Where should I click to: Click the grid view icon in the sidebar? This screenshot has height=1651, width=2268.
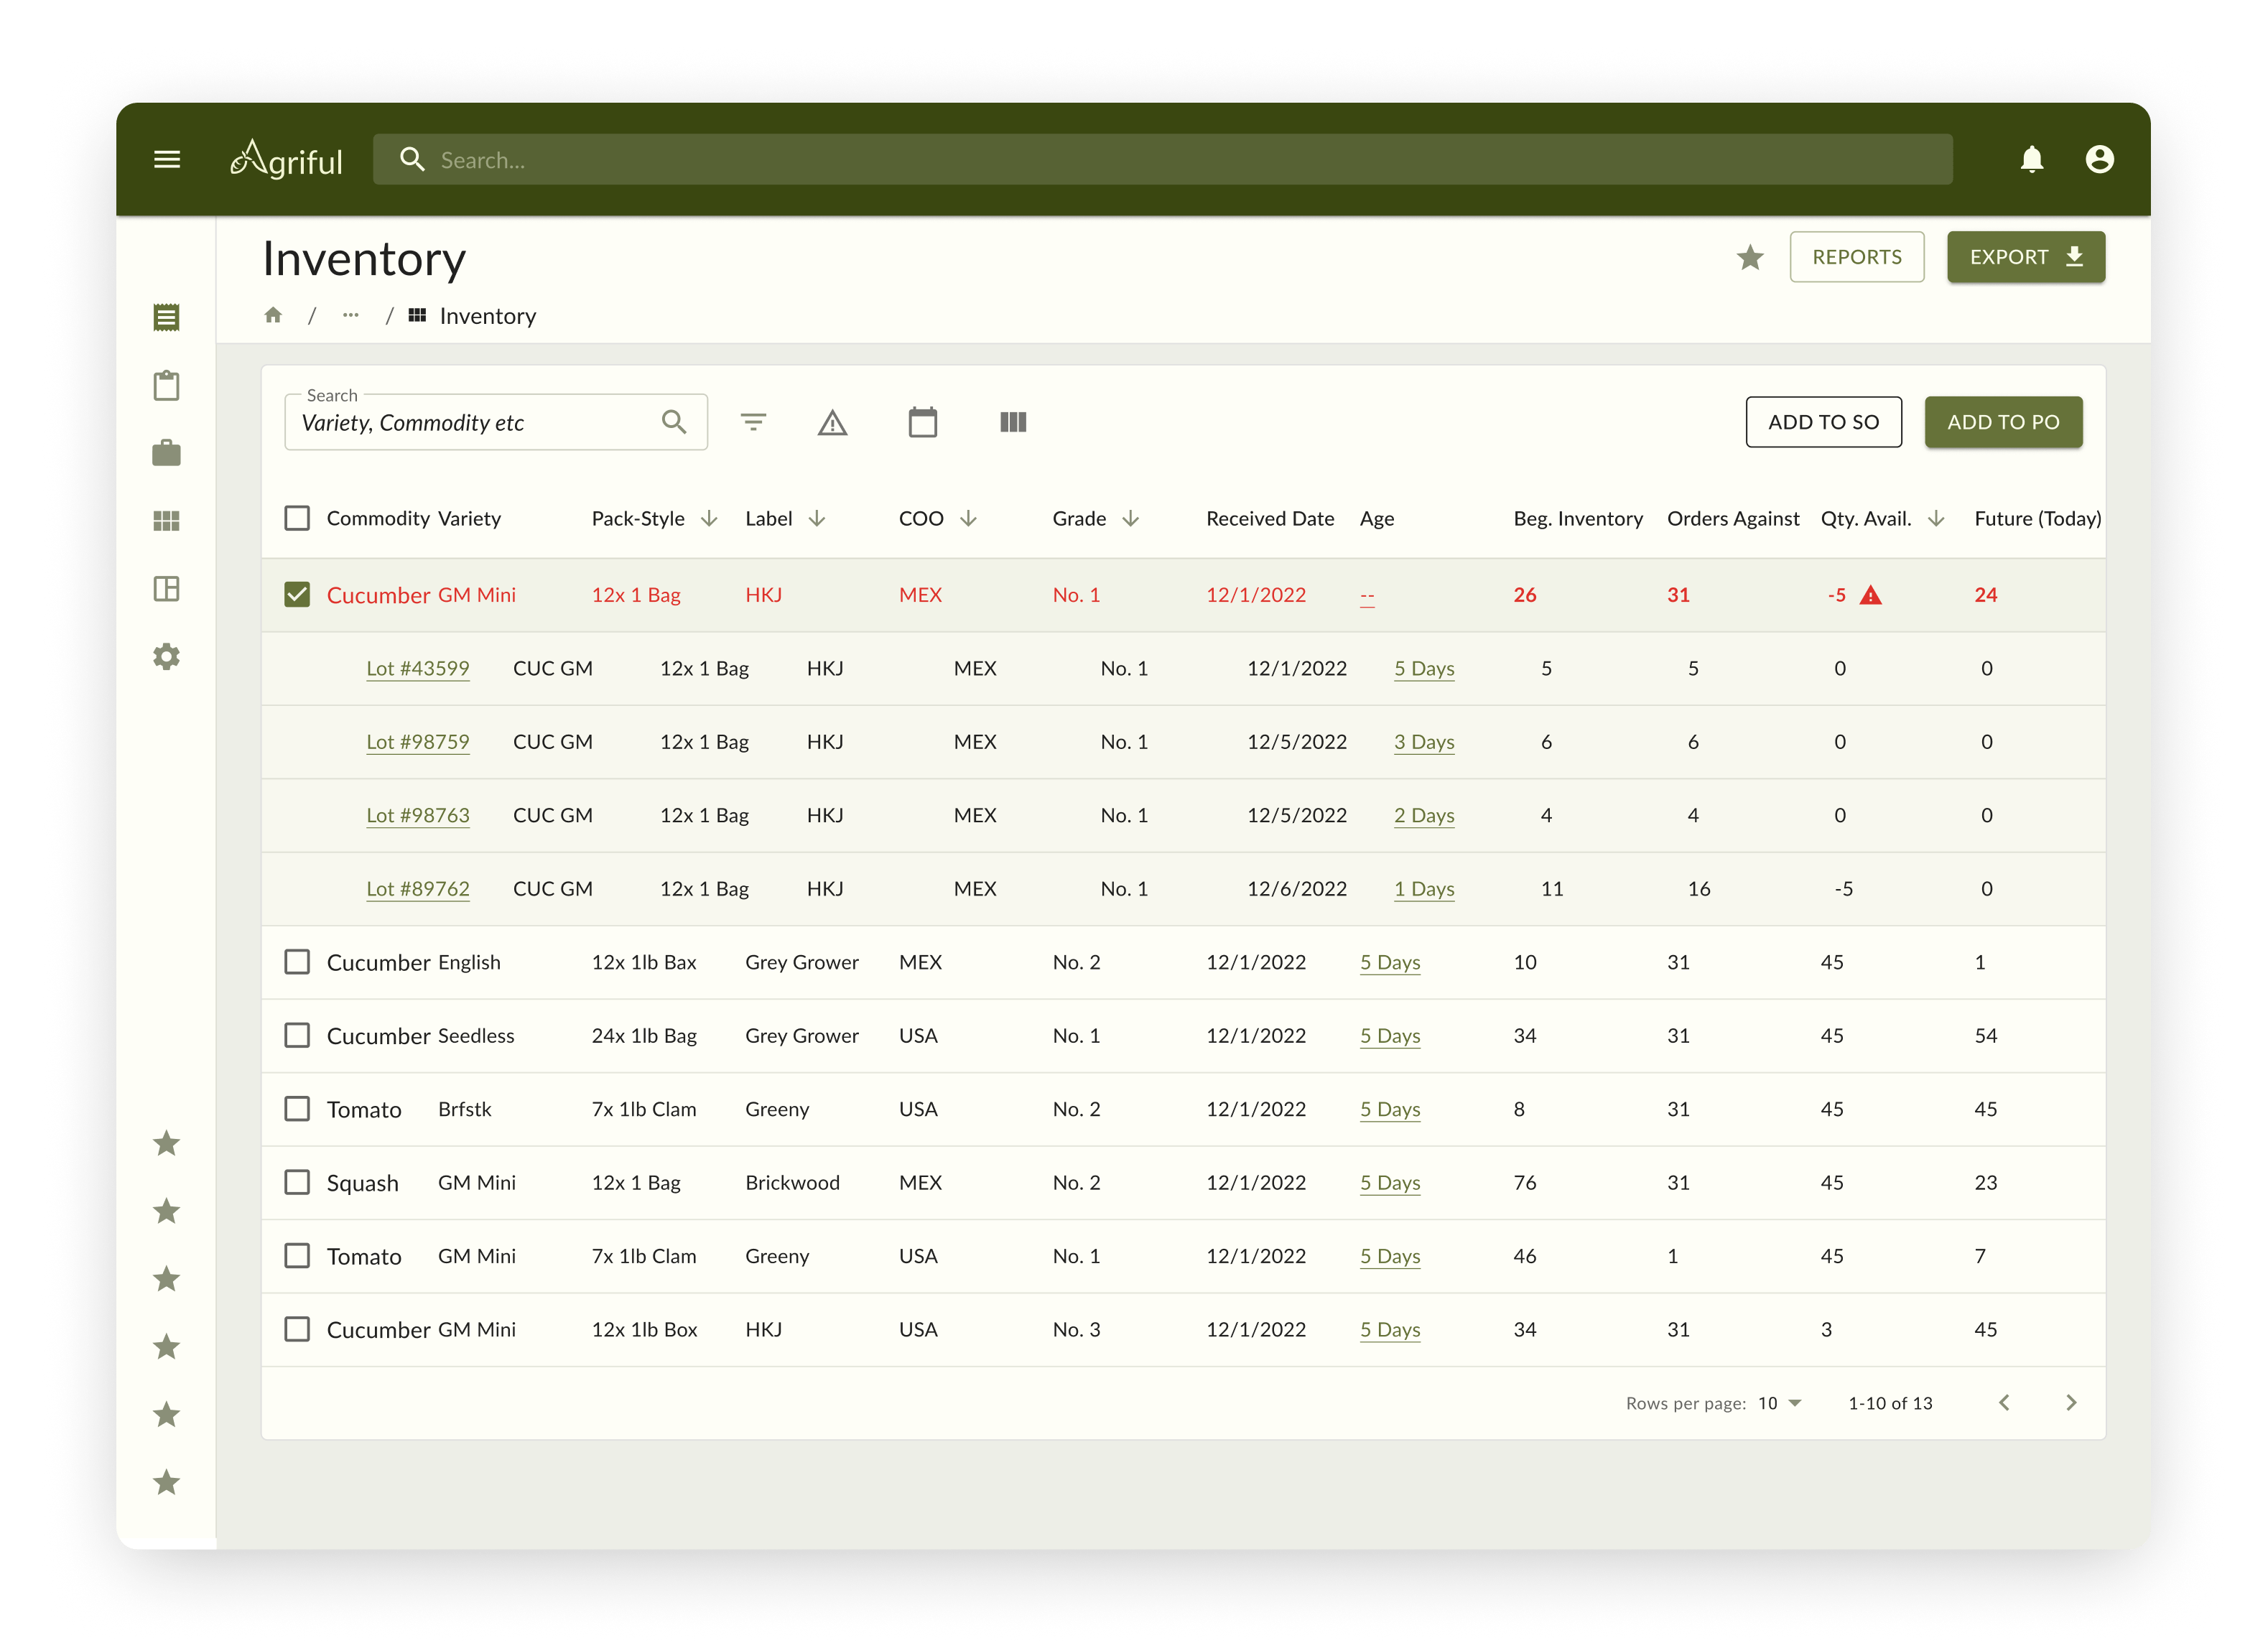pos(166,520)
